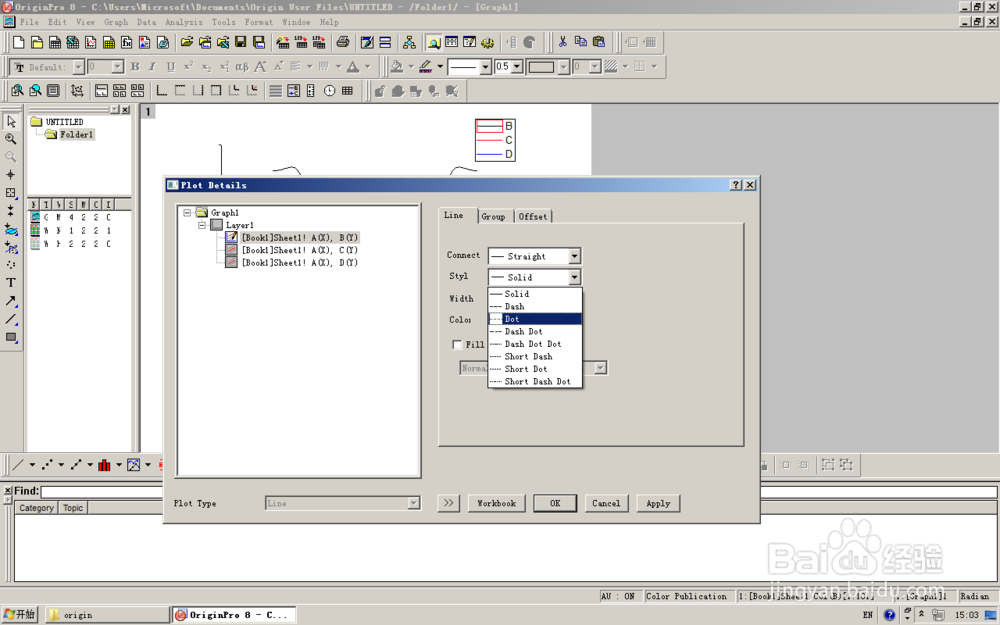
Task: Click the Find input field
Action: pyautogui.click(x=519, y=492)
